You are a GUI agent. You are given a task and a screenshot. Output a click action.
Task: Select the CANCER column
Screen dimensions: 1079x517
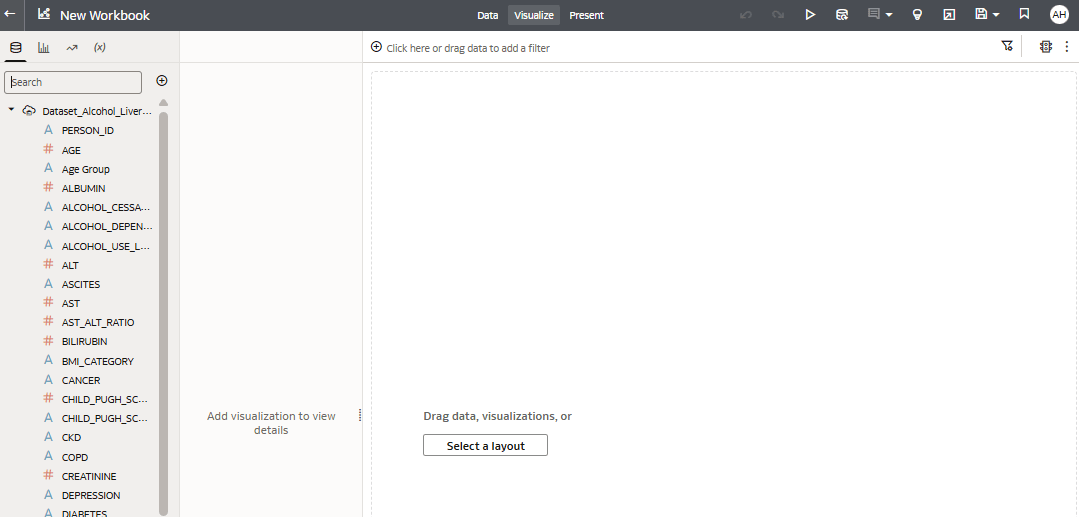click(81, 381)
